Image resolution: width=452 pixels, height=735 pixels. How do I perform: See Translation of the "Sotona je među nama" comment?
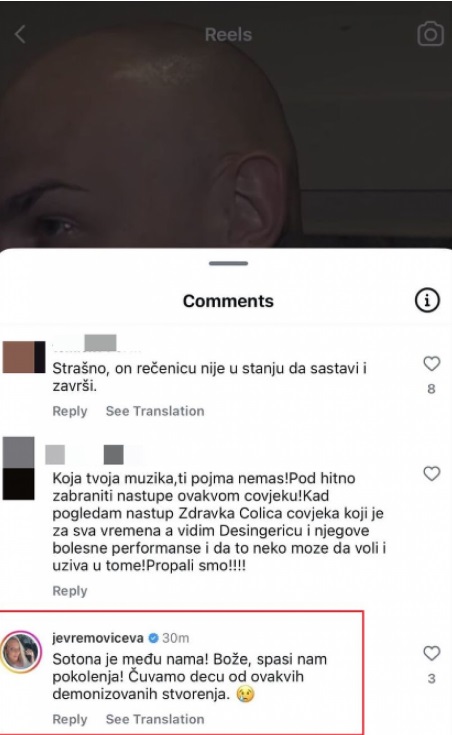pyautogui.click(x=155, y=719)
